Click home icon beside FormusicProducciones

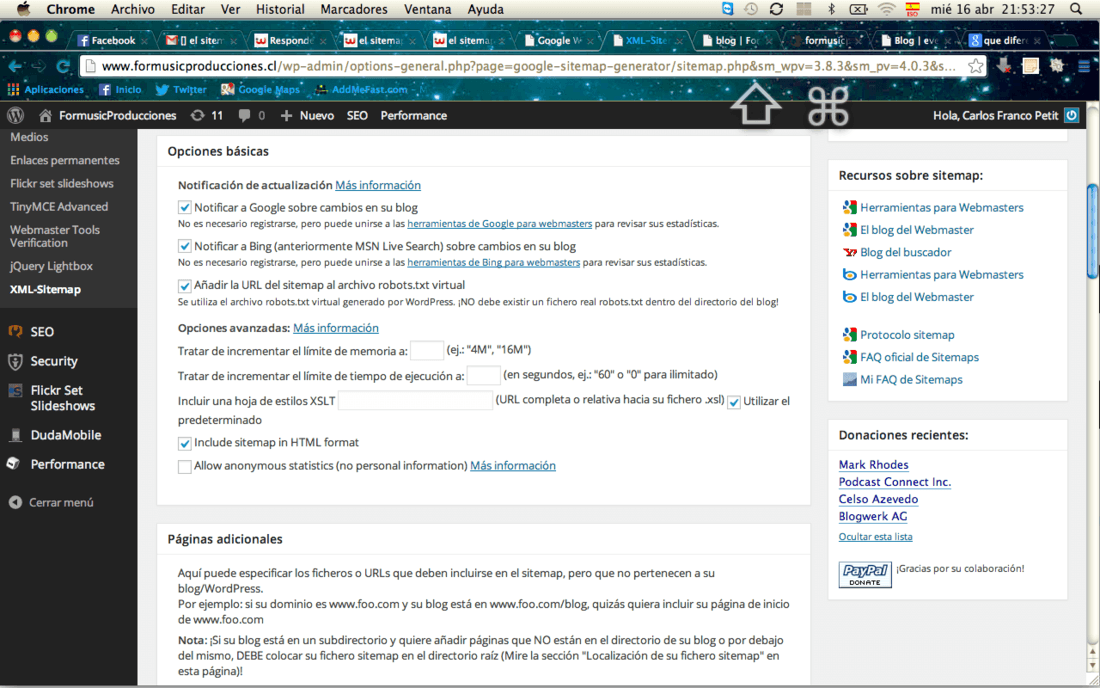coord(46,115)
